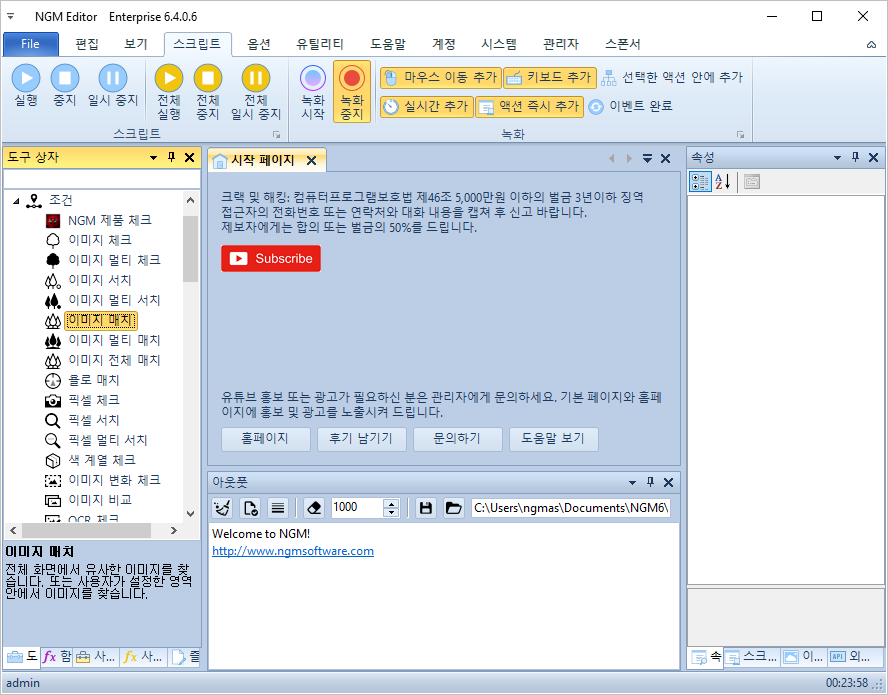888x695 pixels.
Task: Open 녹화 group dialog launcher
Action: click(x=740, y=134)
